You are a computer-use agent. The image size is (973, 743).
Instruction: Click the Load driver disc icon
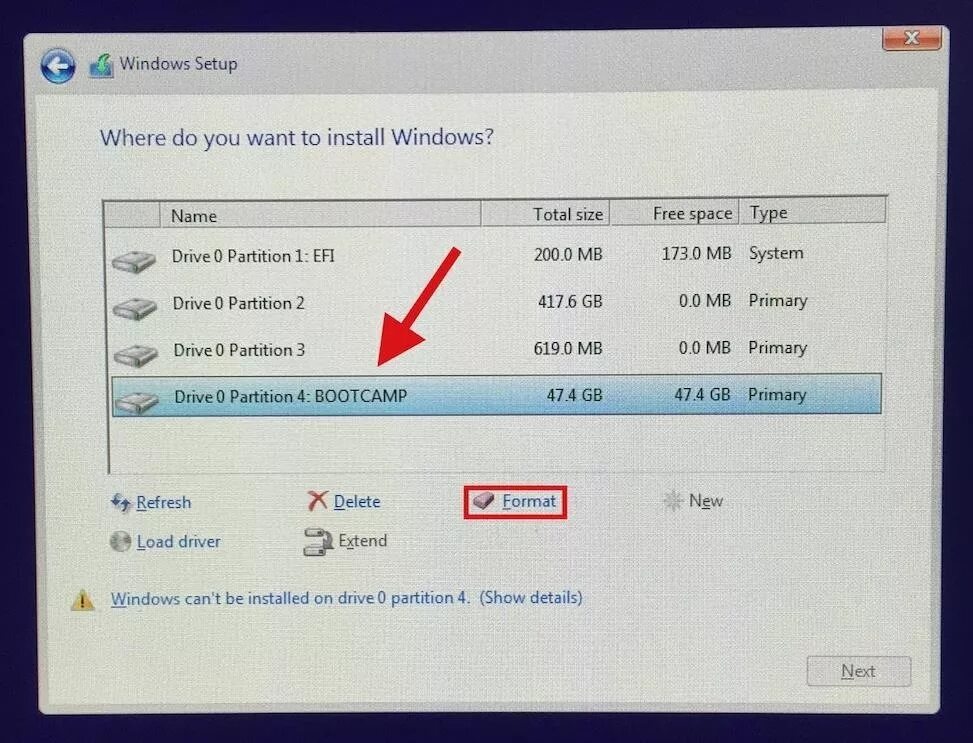120,542
